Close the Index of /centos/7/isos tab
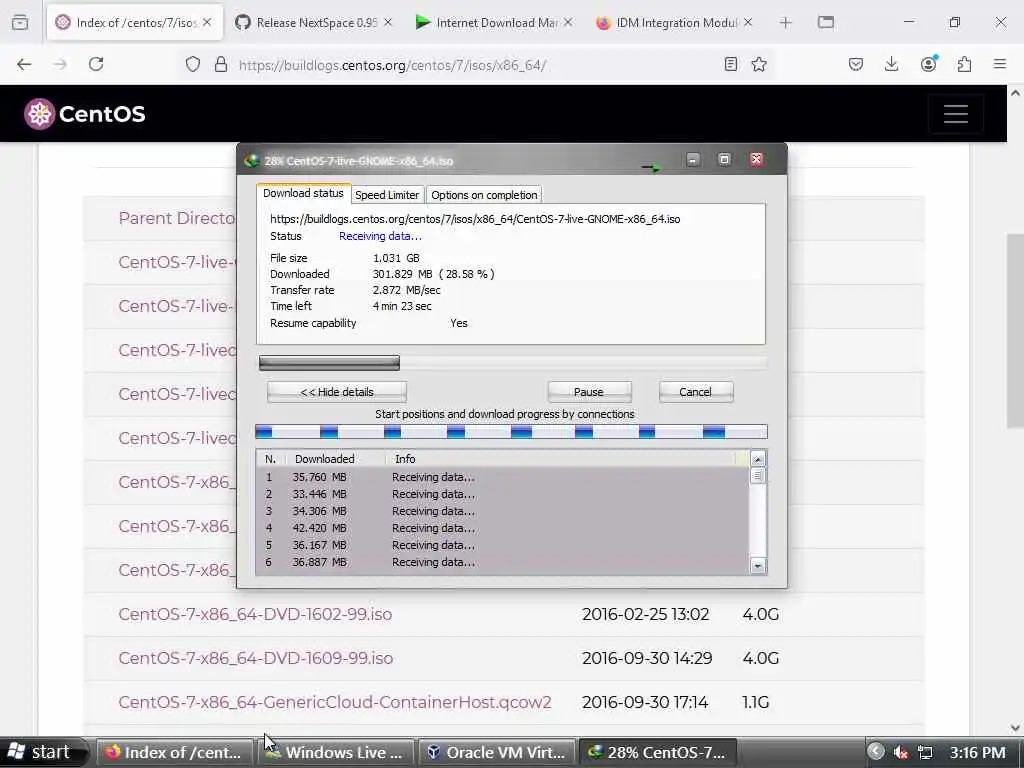1024x768 pixels. point(207,22)
